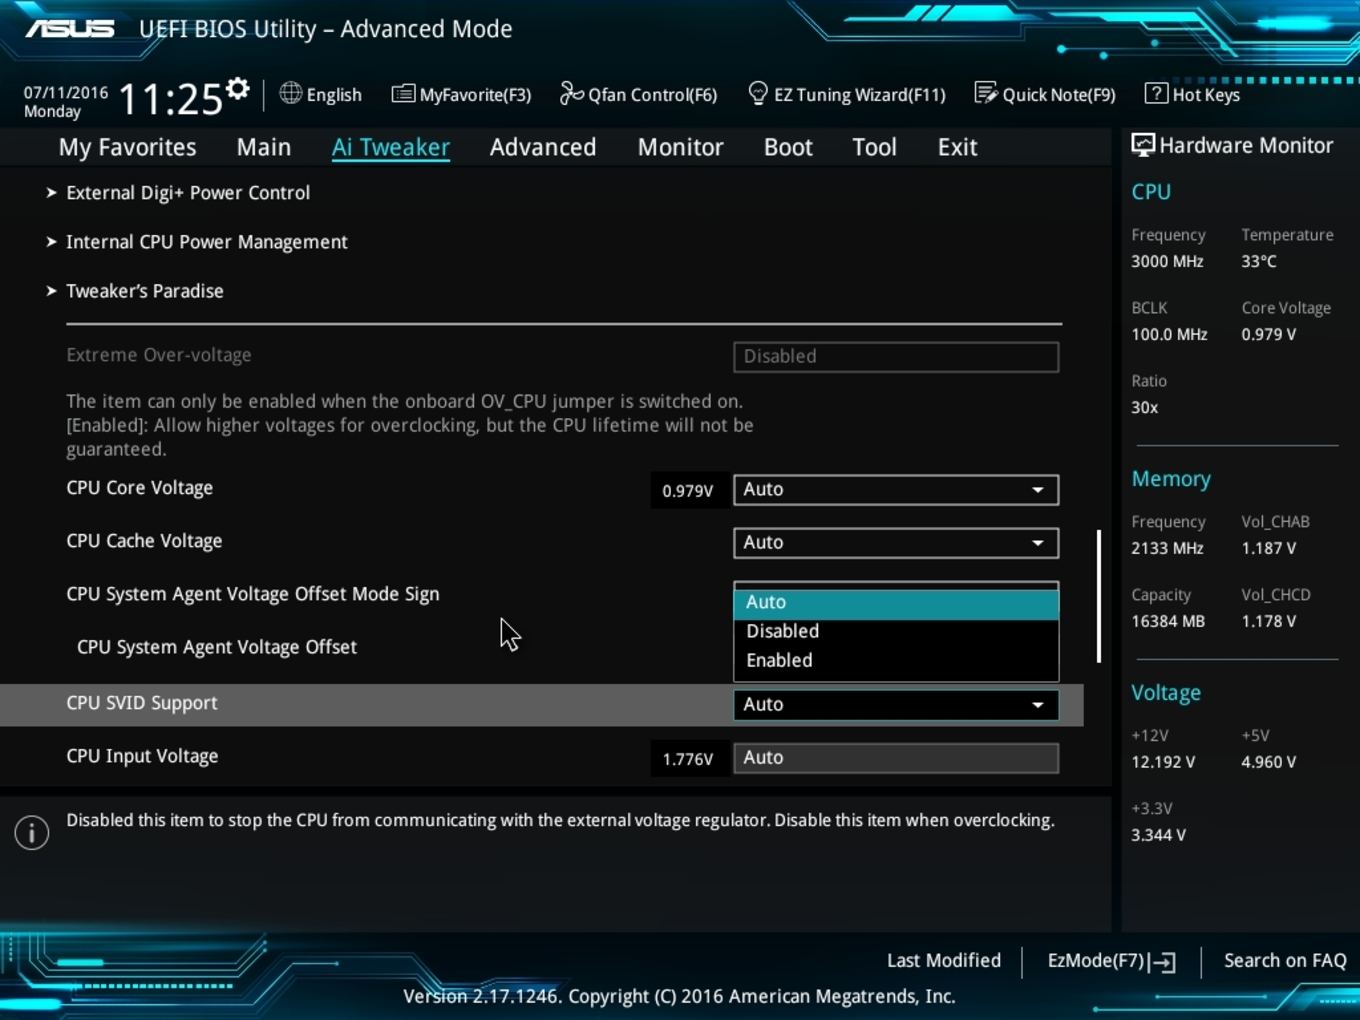Select CPU Cache Voltage label
This screenshot has height=1020, width=1360.
(x=144, y=541)
